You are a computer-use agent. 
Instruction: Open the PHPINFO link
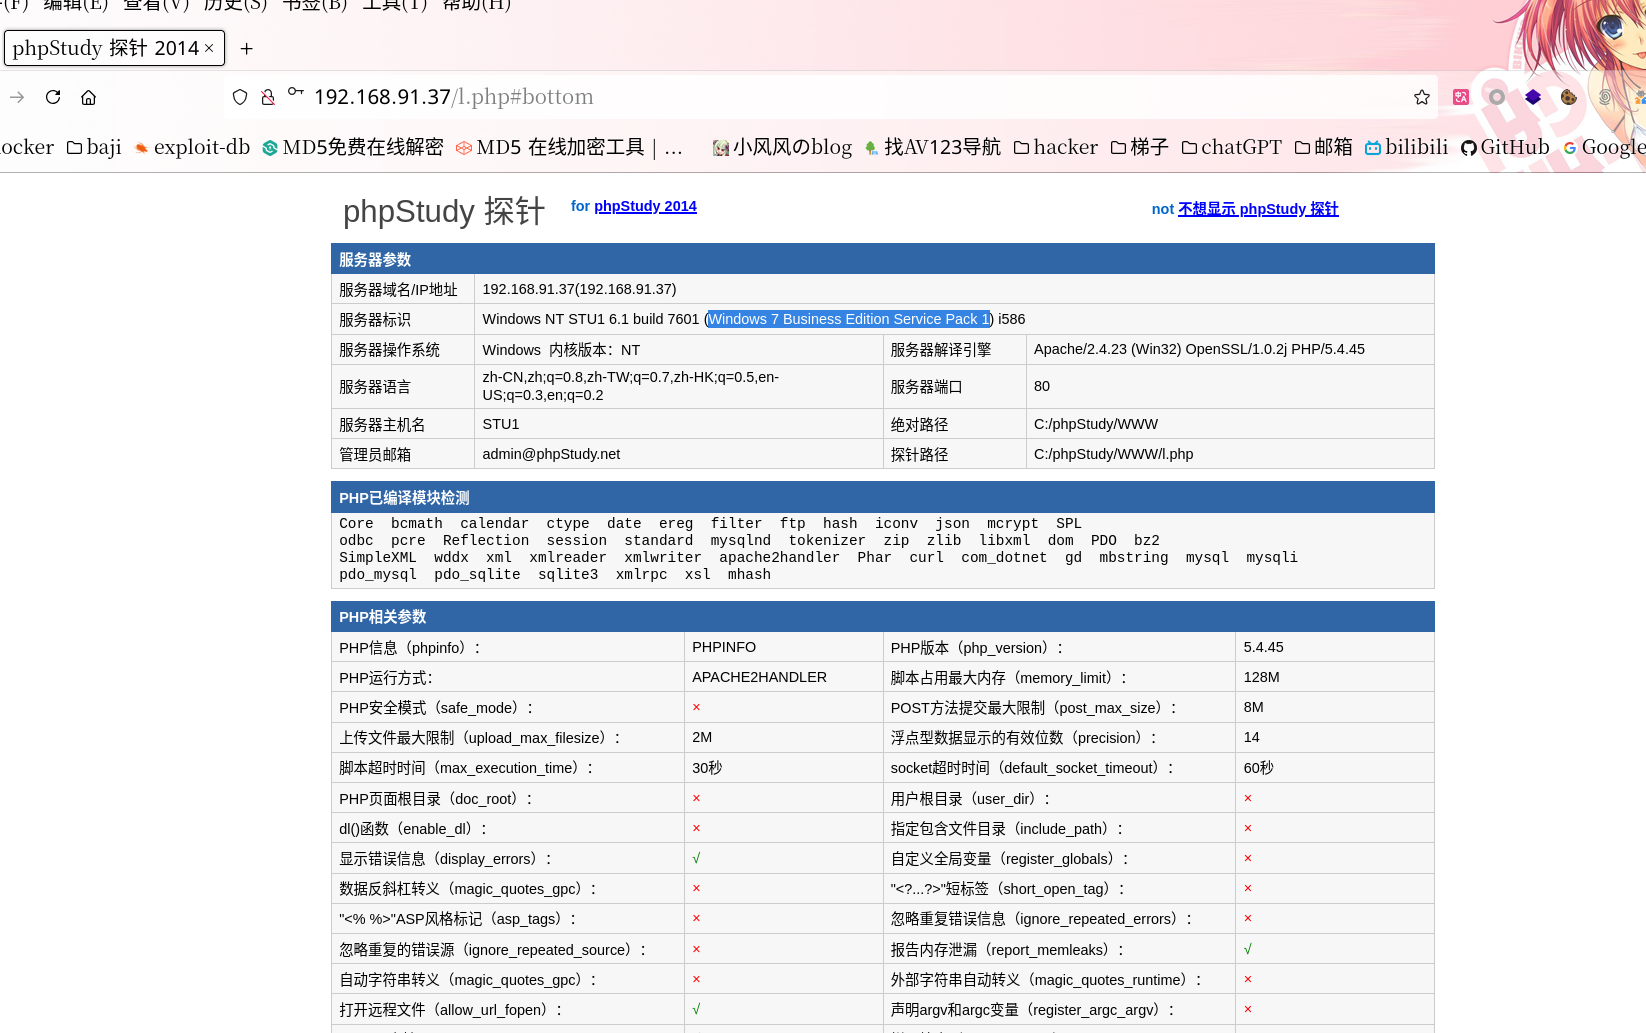coord(724,647)
